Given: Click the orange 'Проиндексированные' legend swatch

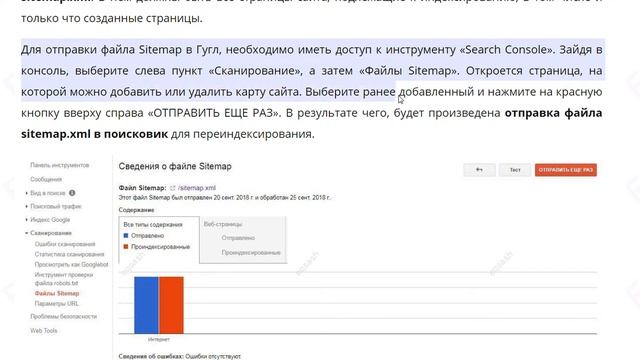Looking at the screenshot, I should (x=126, y=247).
